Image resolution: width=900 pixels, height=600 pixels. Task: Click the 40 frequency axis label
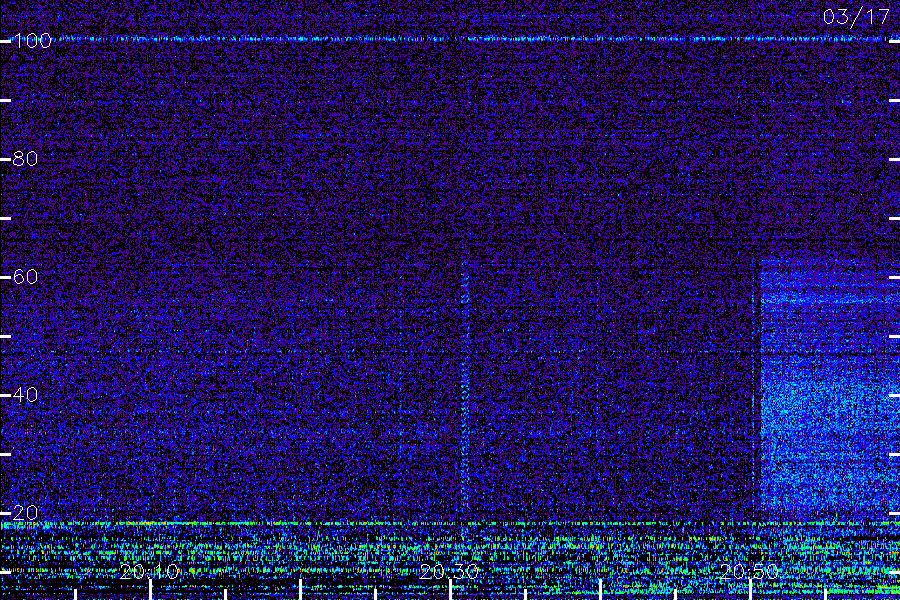[25, 395]
